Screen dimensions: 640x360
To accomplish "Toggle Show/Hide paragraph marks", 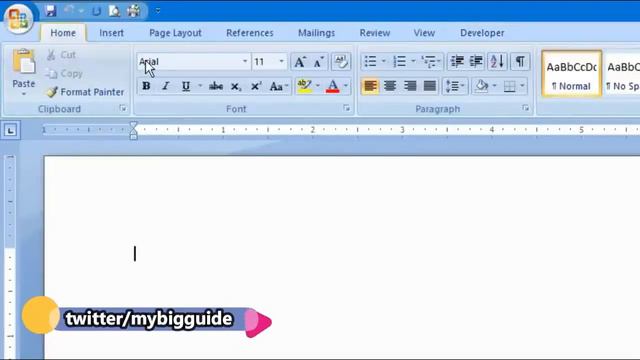I will [x=520, y=62].
